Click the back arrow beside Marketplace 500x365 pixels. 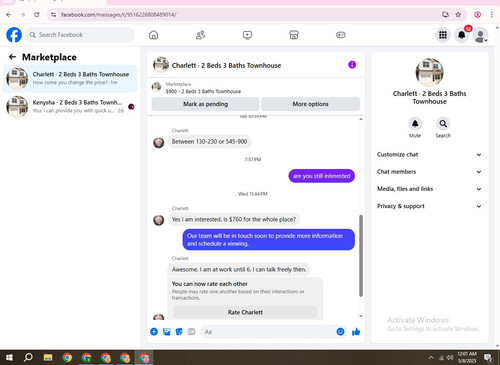[12, 57]
